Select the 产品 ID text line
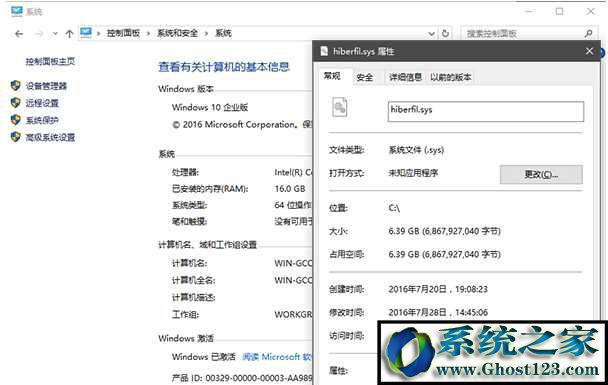Viewport: 608px width, 385px height. point(242,378)
